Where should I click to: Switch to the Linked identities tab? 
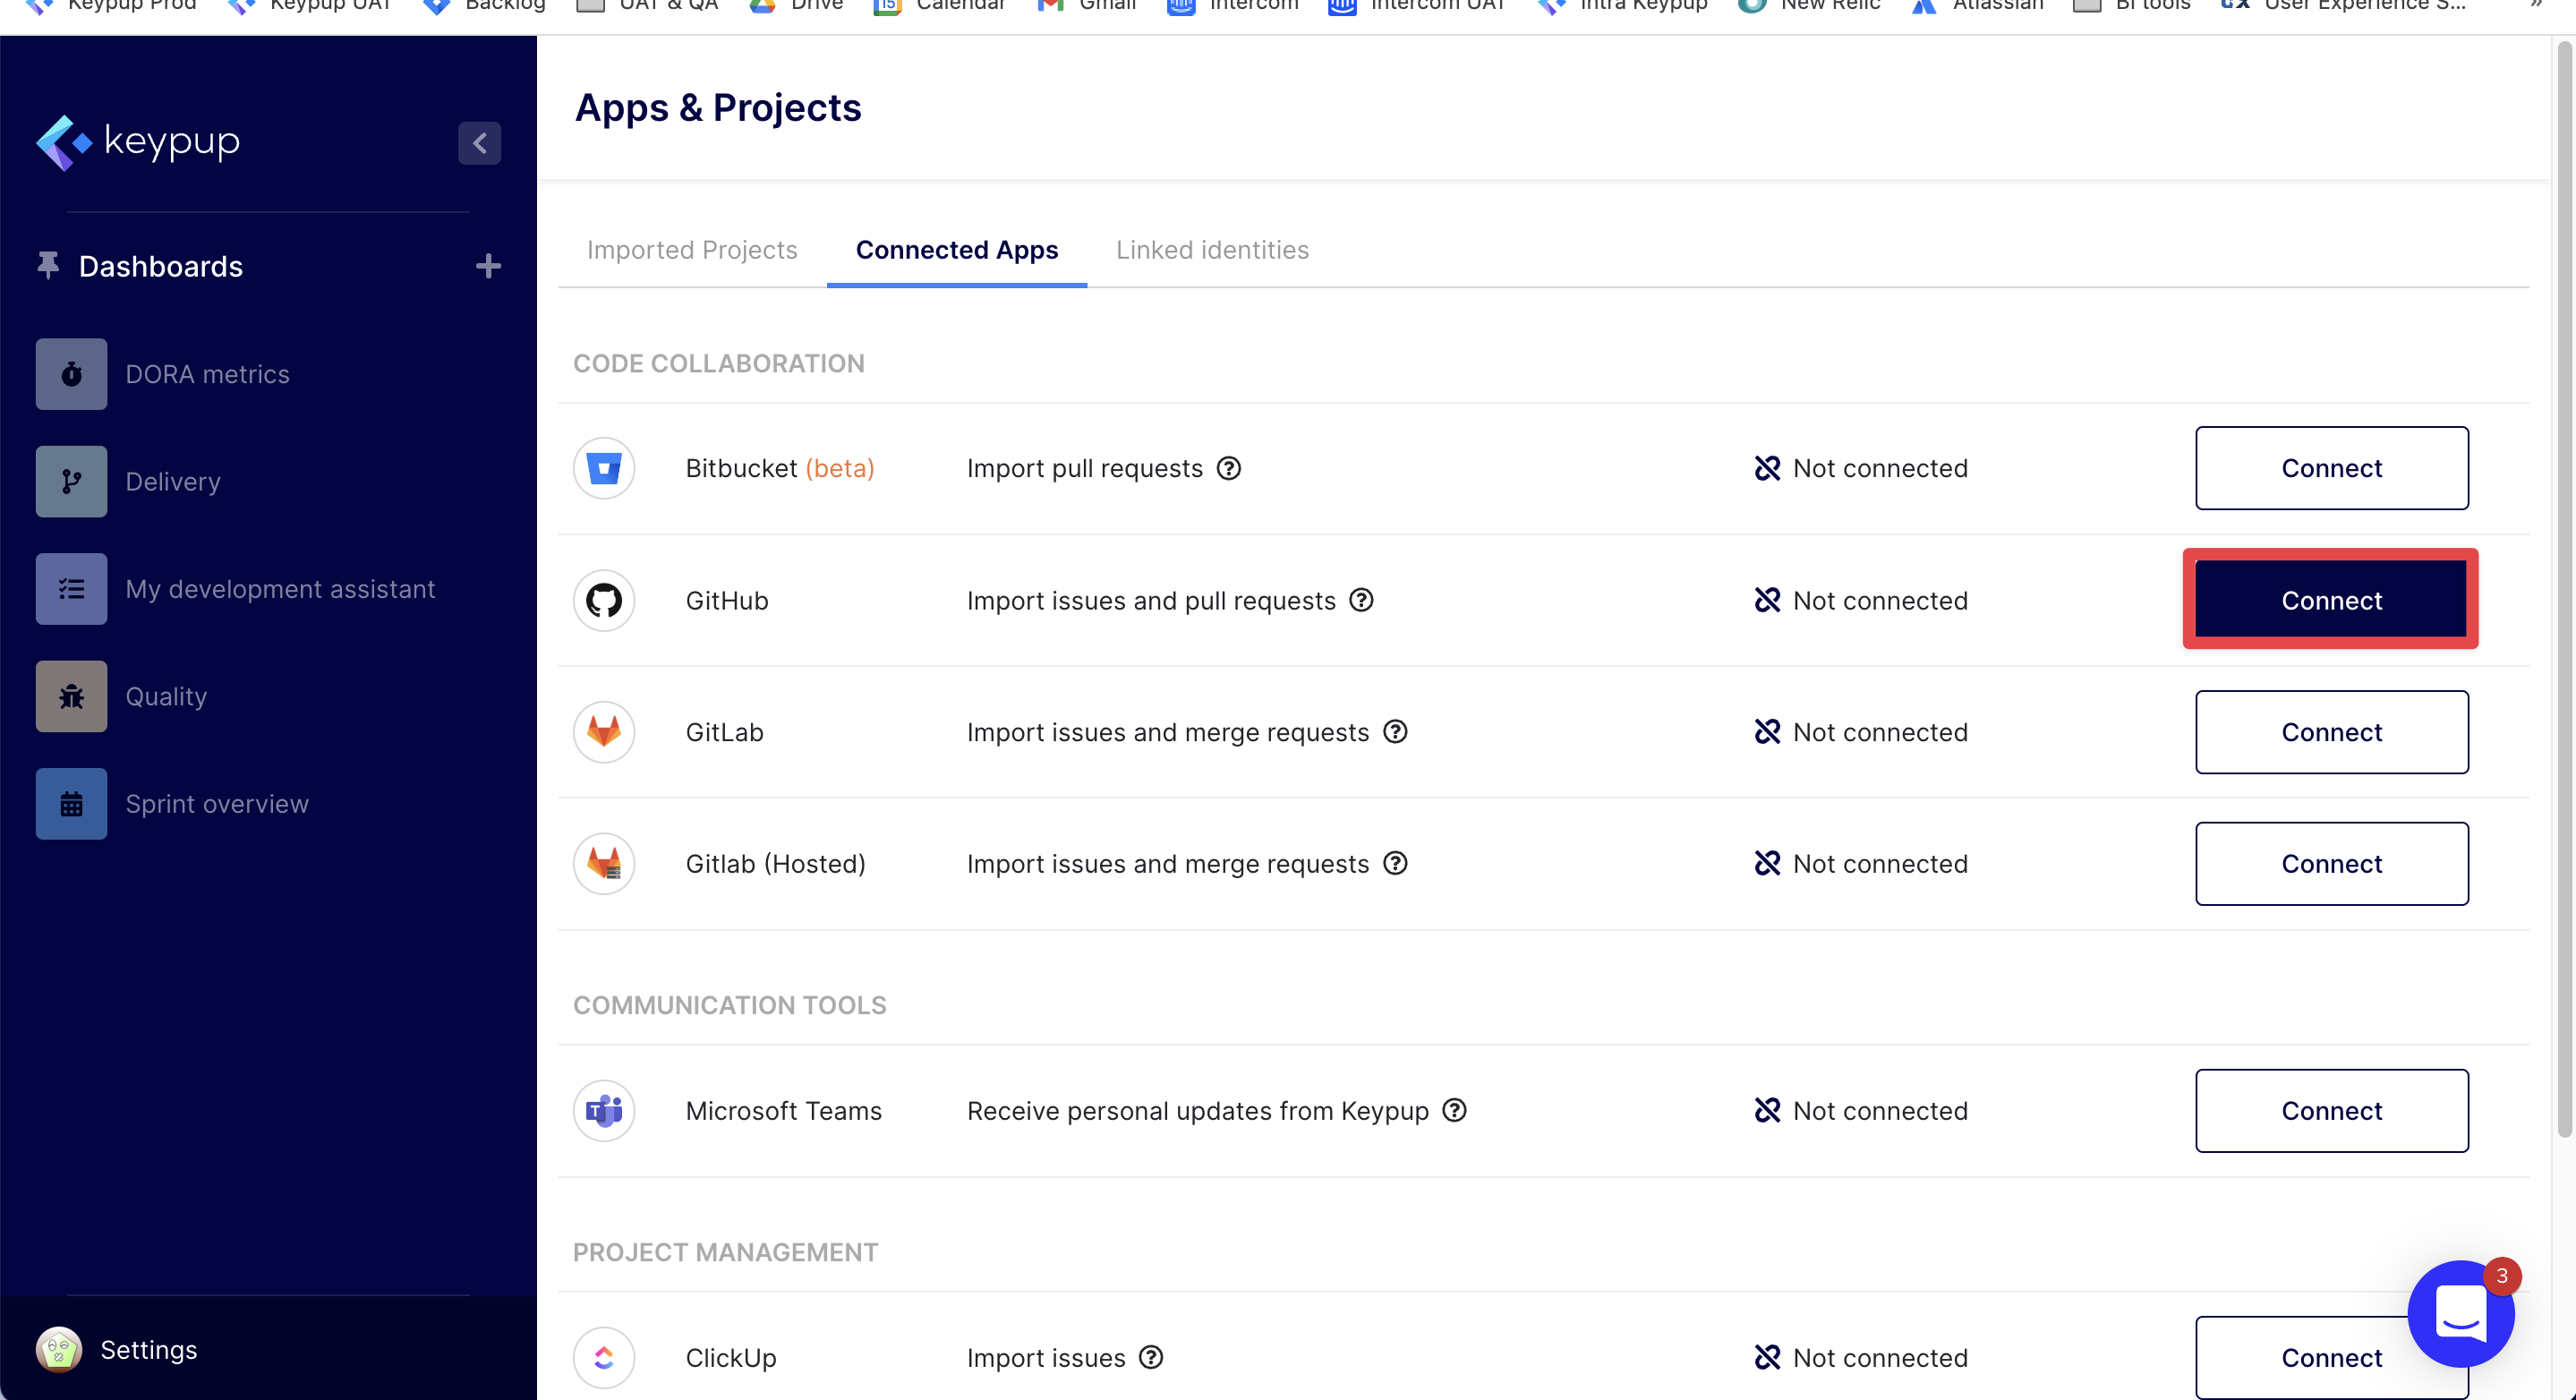[1212, 250]
